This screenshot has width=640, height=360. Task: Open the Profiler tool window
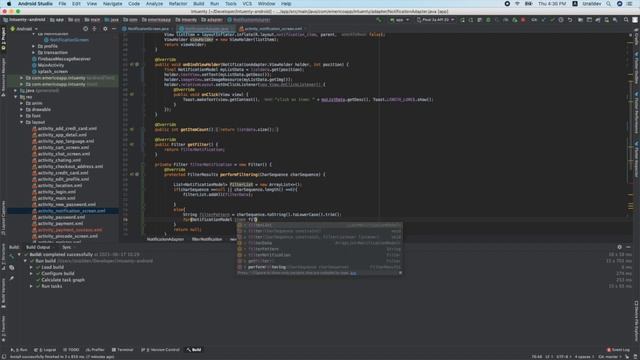(x=95, y=350)
